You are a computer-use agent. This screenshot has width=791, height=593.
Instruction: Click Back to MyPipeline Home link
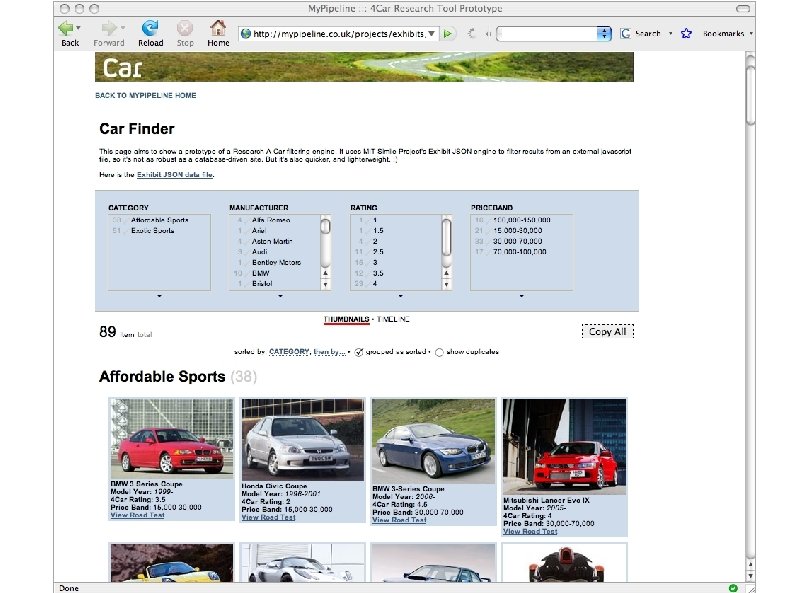pos(146,95)
